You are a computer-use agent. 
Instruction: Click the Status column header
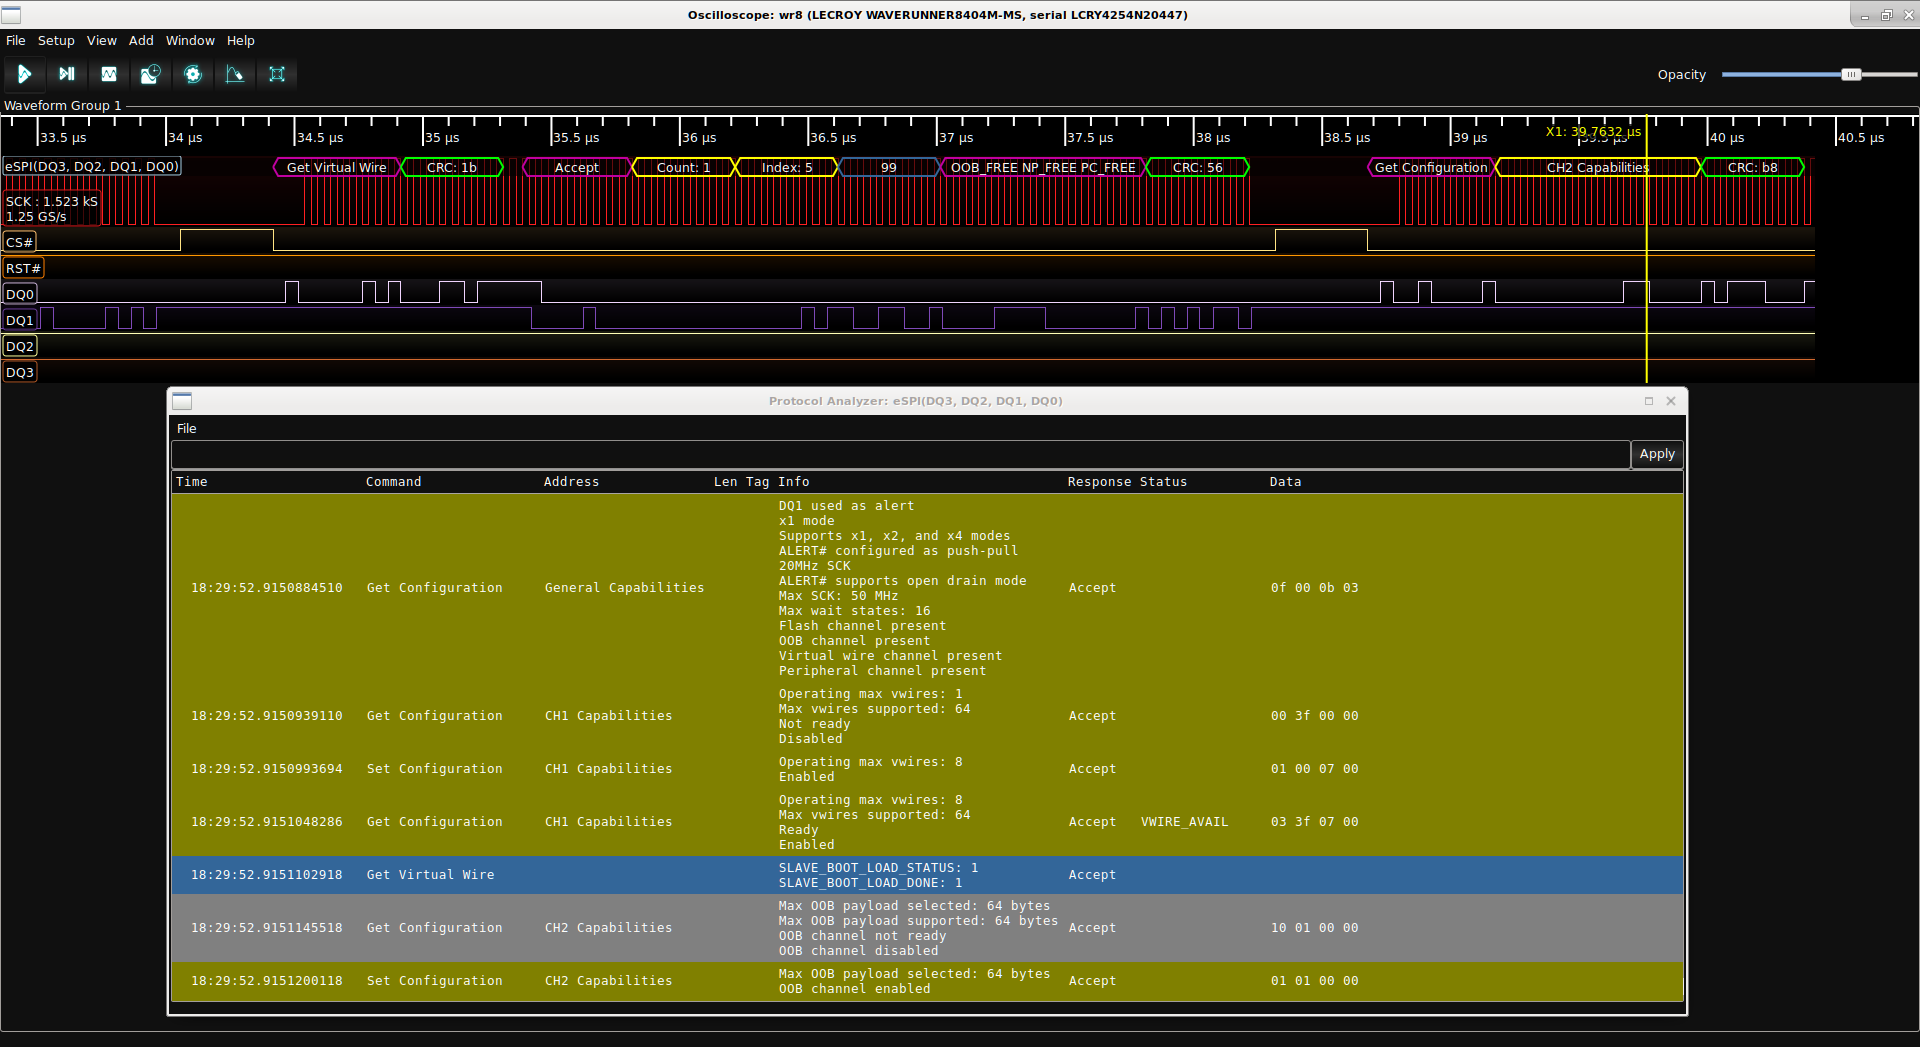click(1163, 482)
